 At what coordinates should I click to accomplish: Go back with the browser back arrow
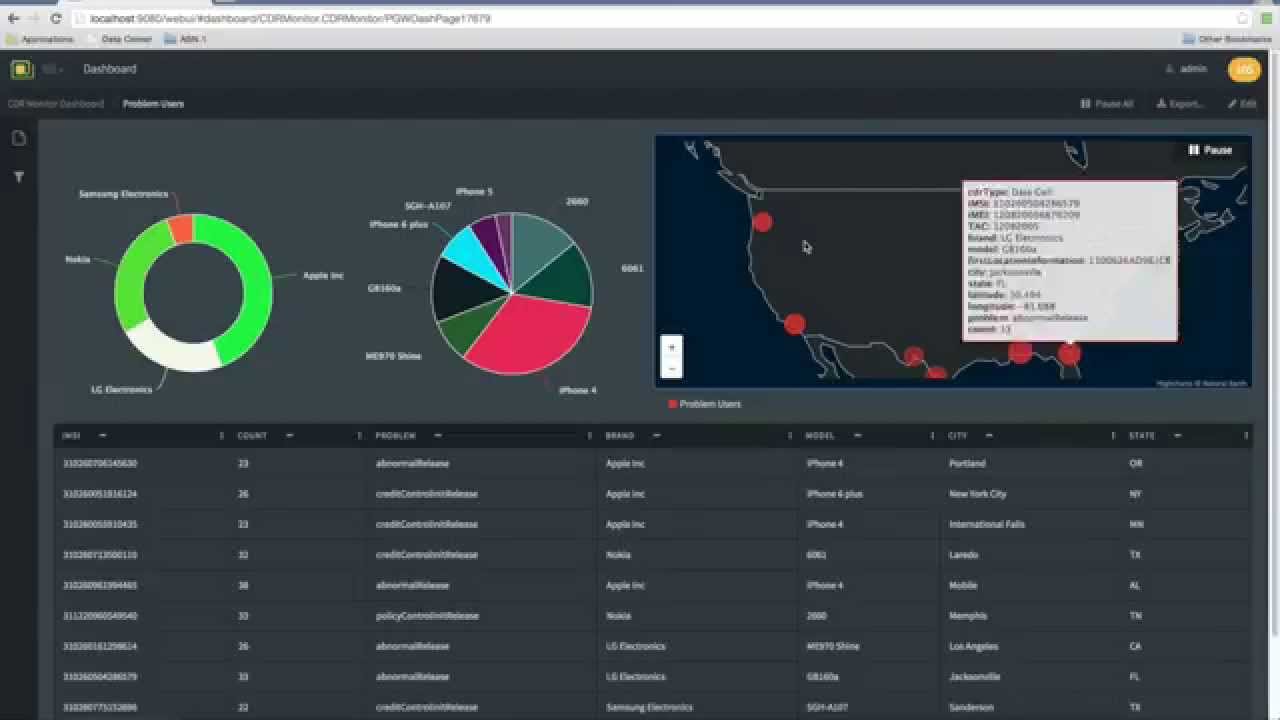tap(13, 18)
